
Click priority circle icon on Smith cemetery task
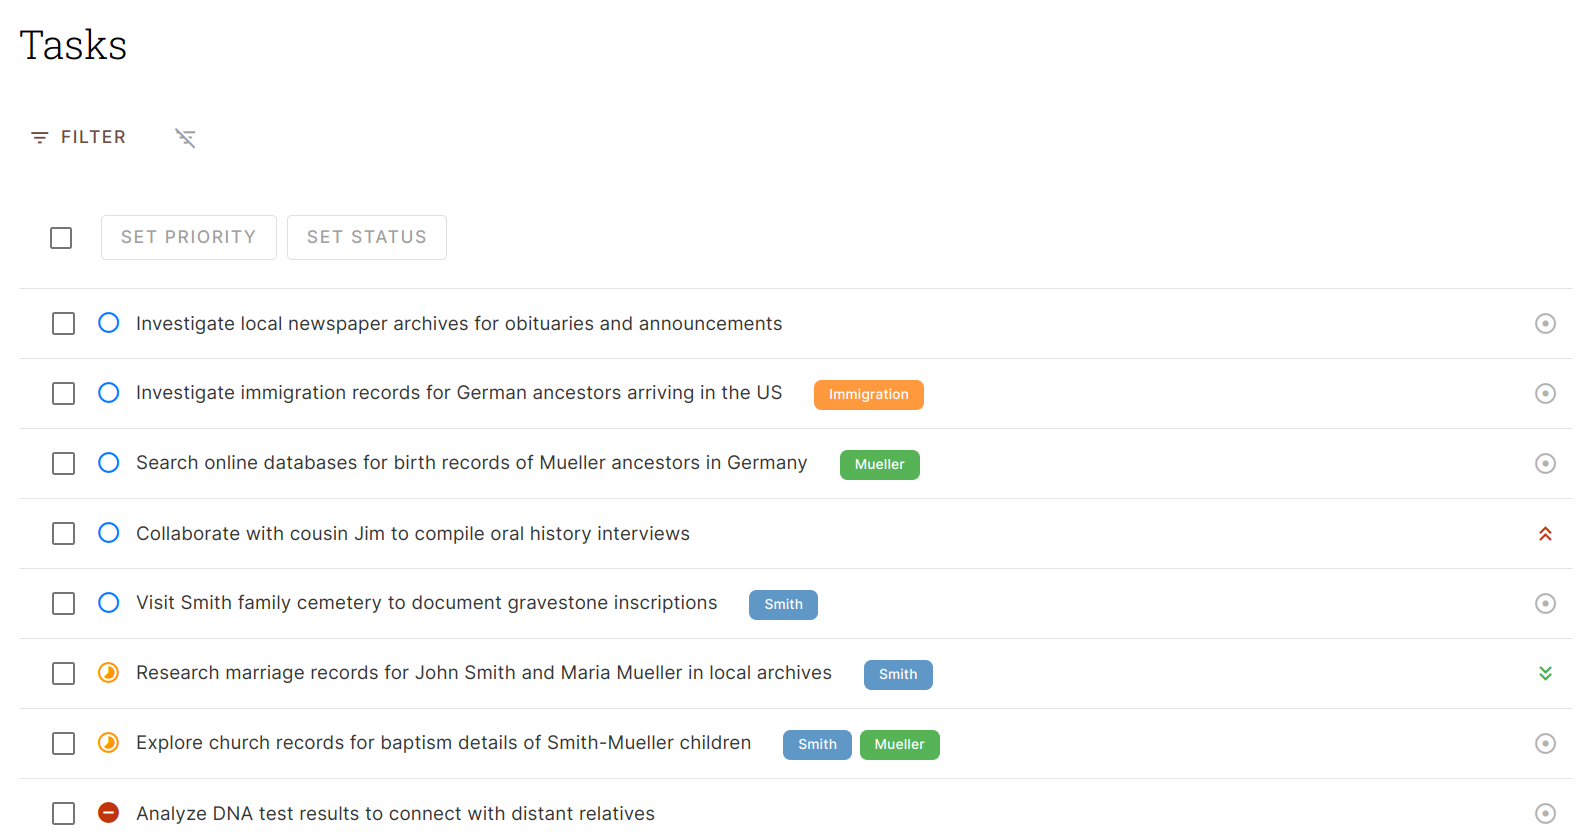[x=1545, y=603]
